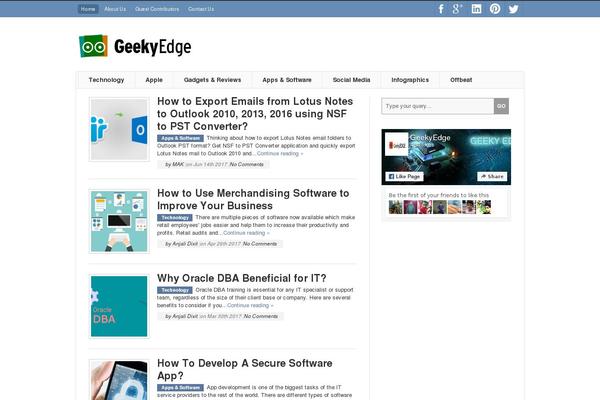Click the GeekyEdge site title text

153,47
